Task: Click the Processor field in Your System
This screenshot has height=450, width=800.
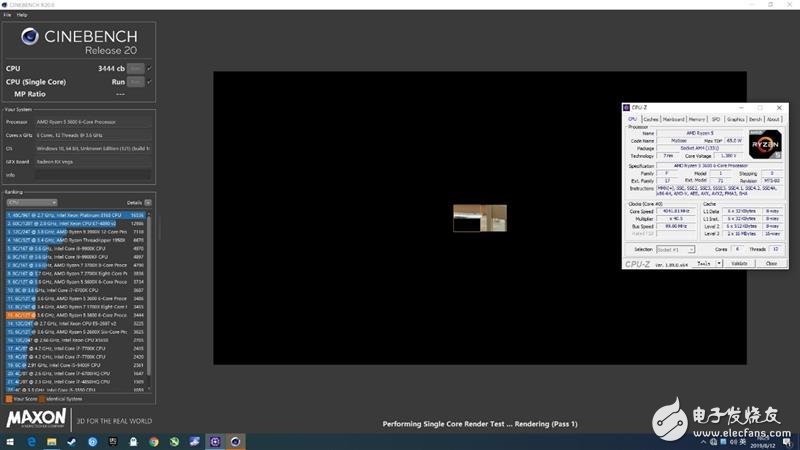Action: click(x=93, y=122)
